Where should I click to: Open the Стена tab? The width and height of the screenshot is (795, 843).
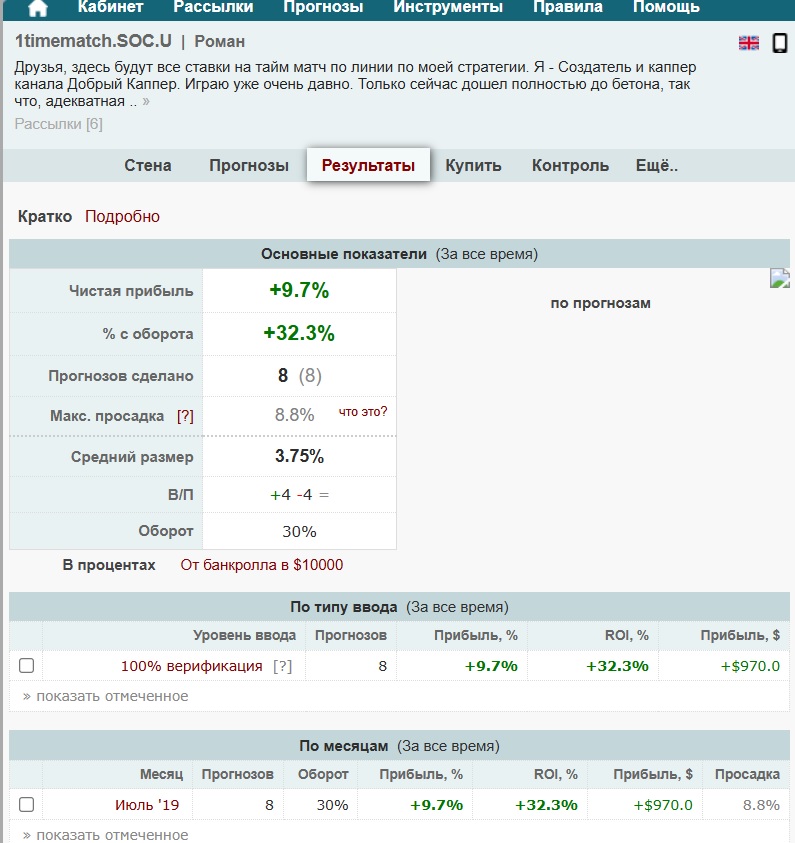coord(148,166)
